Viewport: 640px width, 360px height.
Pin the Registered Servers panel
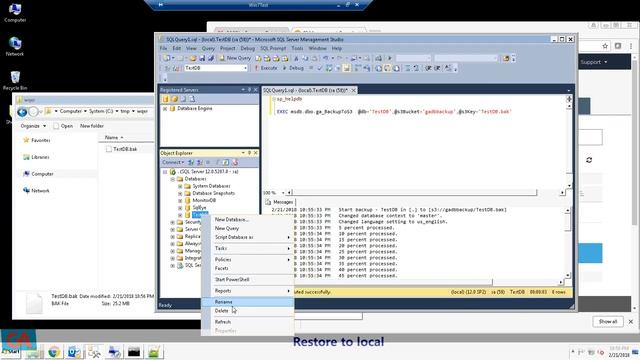coord(249,90)
